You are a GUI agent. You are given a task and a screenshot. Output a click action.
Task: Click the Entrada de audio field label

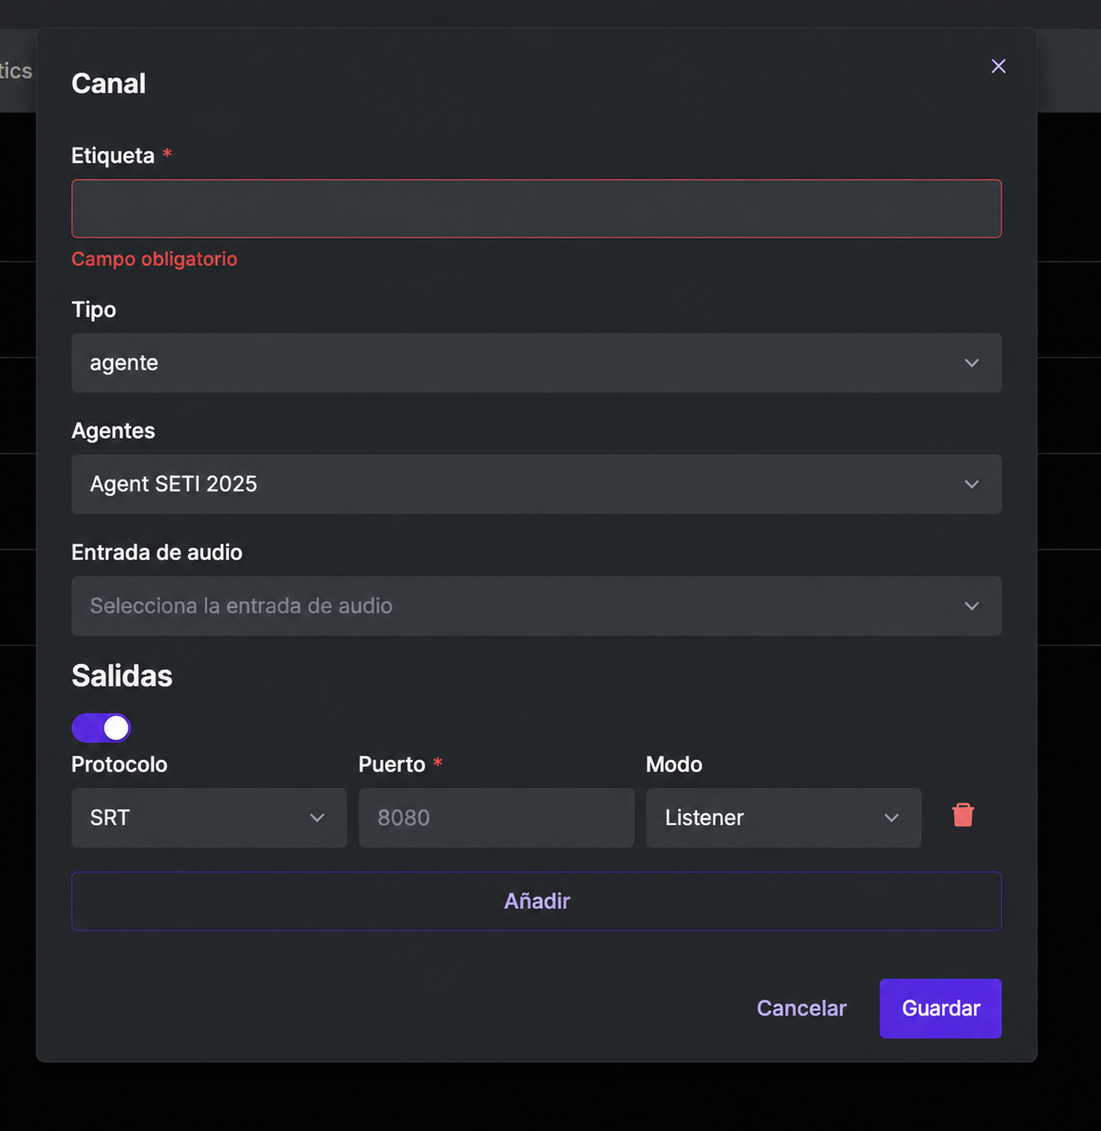coord(157,553)
